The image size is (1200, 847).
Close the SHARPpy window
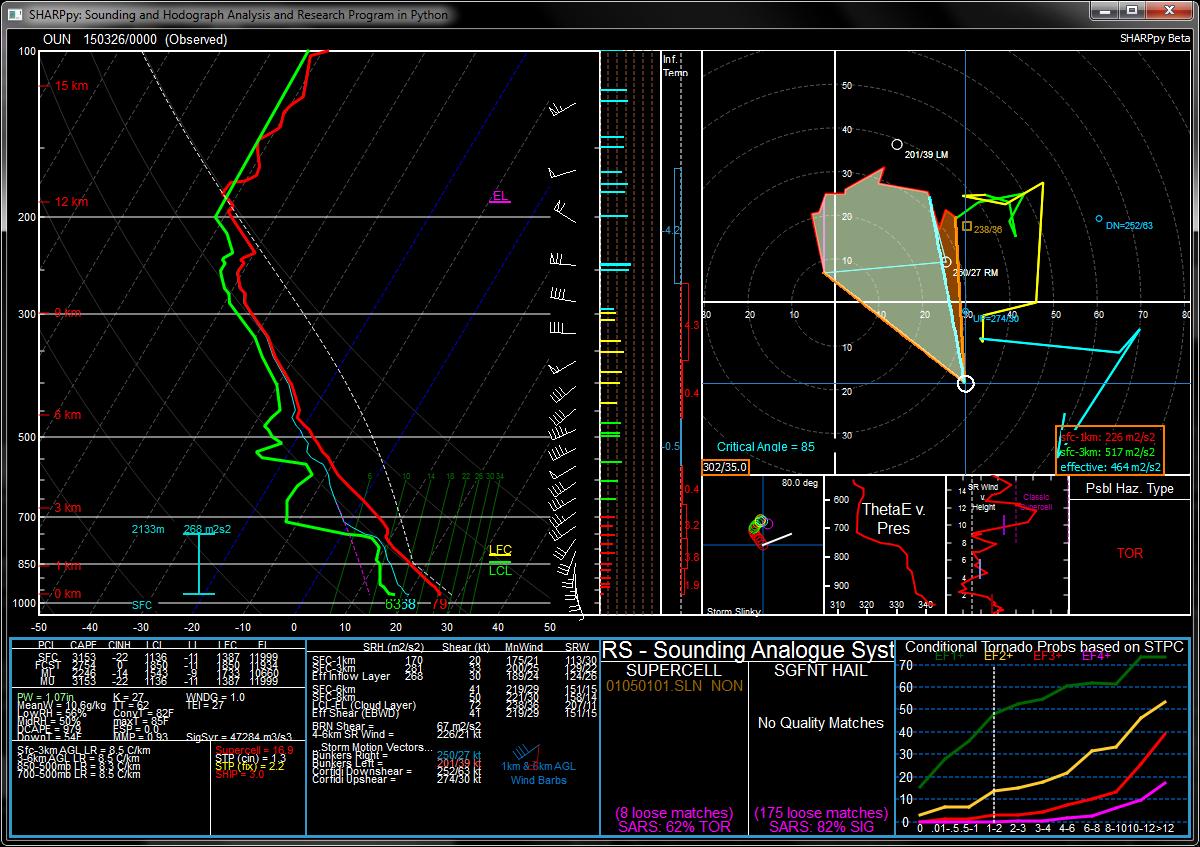[x=1168, y=10]
